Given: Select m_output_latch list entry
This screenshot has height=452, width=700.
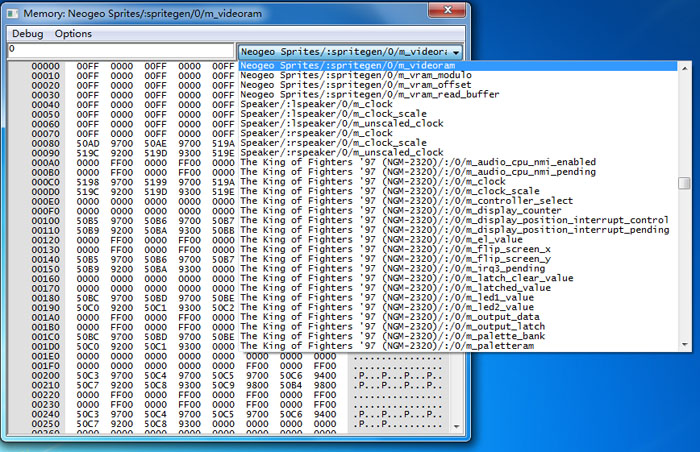Looking at the screenshot, I should point(458,327).
